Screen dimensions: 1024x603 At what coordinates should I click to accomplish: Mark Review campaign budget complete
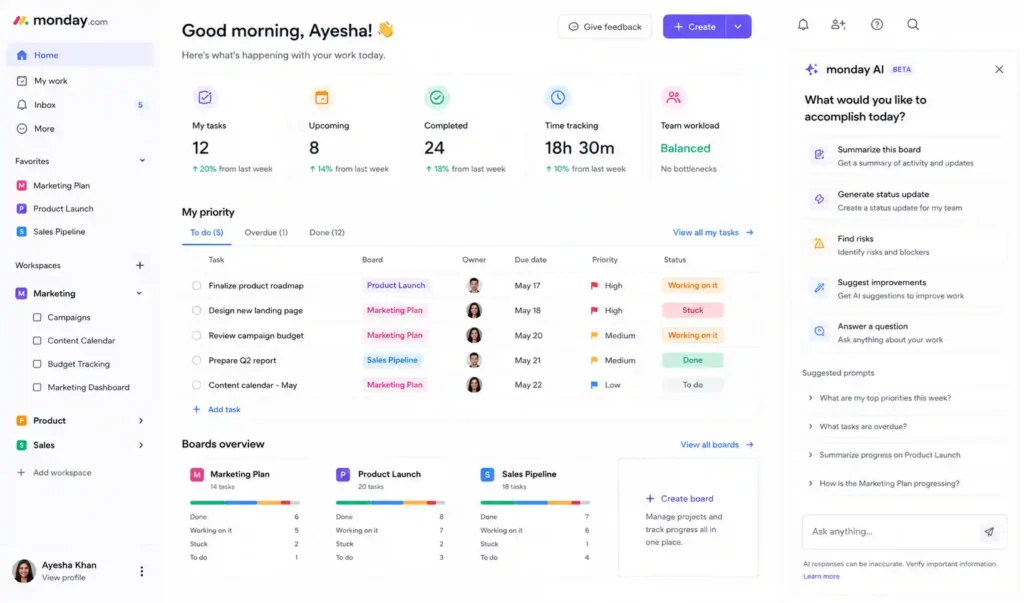197,335
